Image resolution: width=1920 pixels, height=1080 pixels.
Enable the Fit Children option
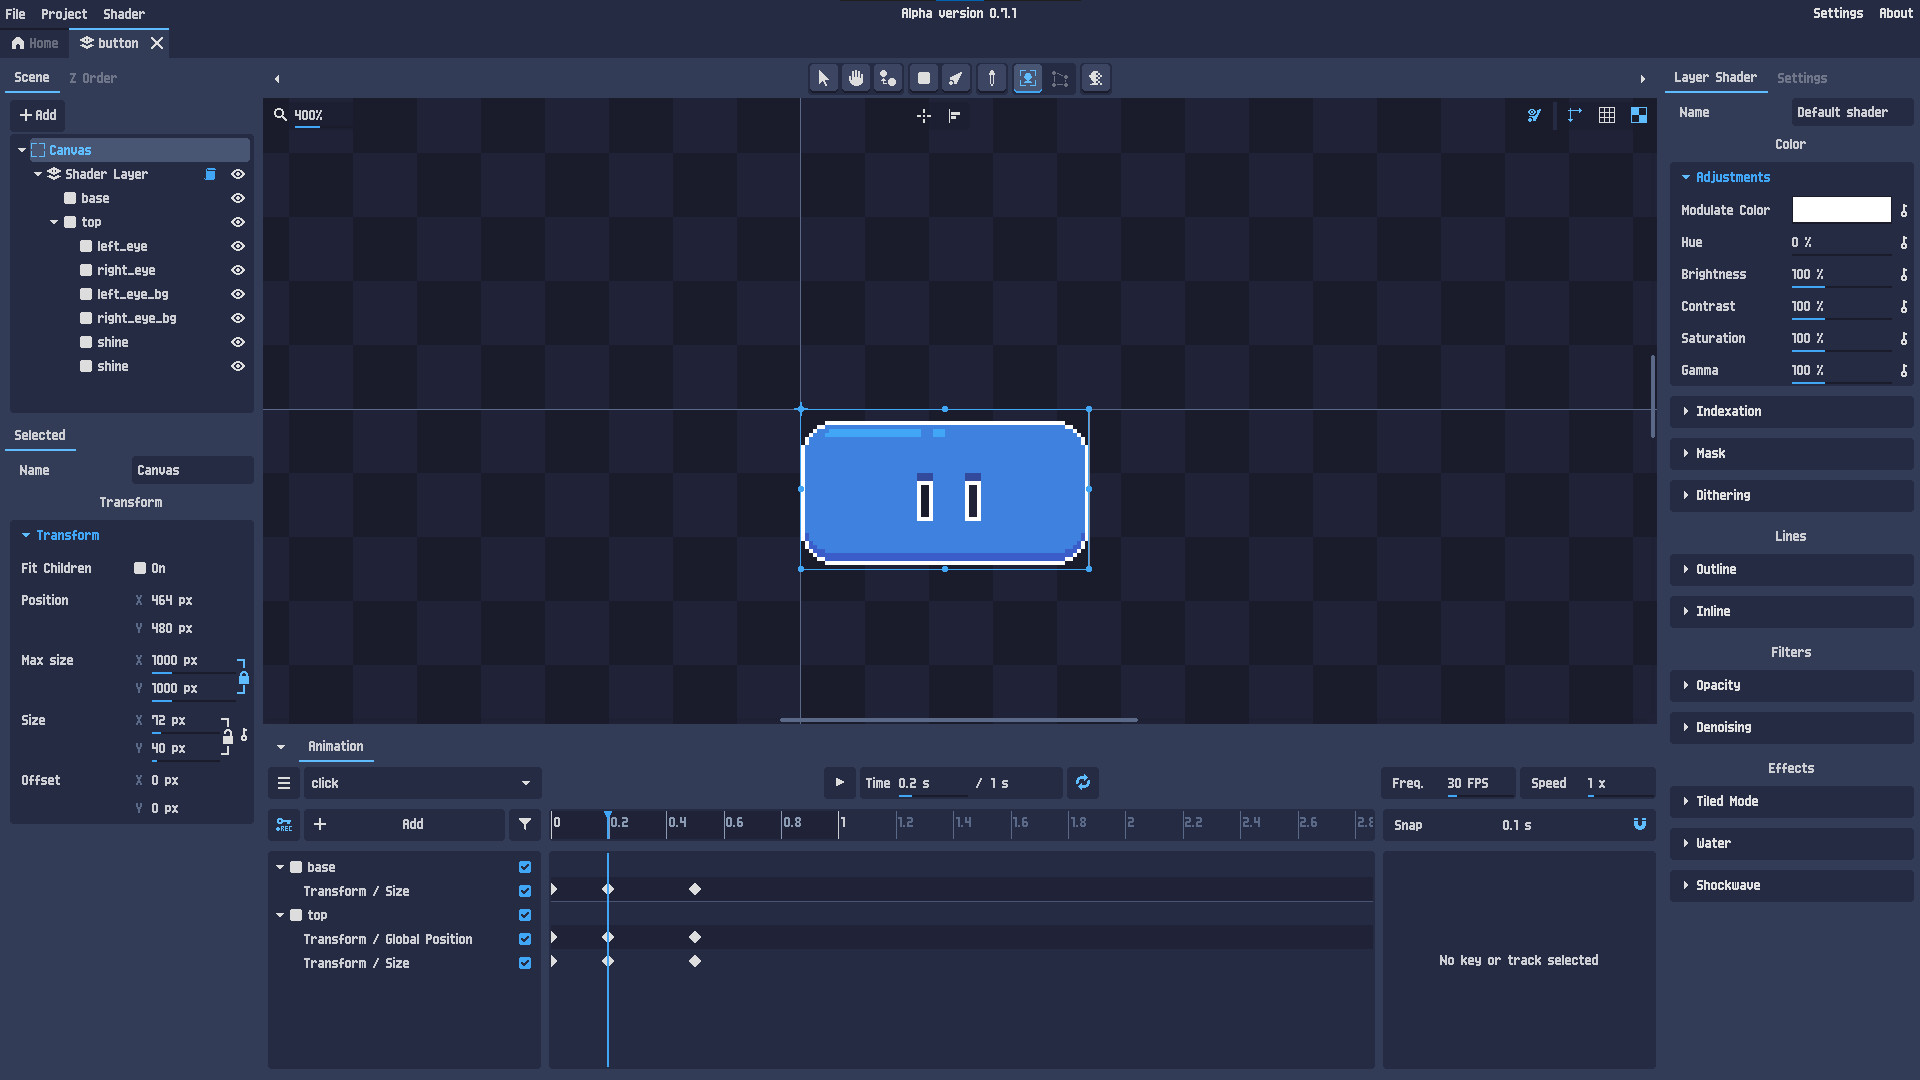click(x=140, y=567)
